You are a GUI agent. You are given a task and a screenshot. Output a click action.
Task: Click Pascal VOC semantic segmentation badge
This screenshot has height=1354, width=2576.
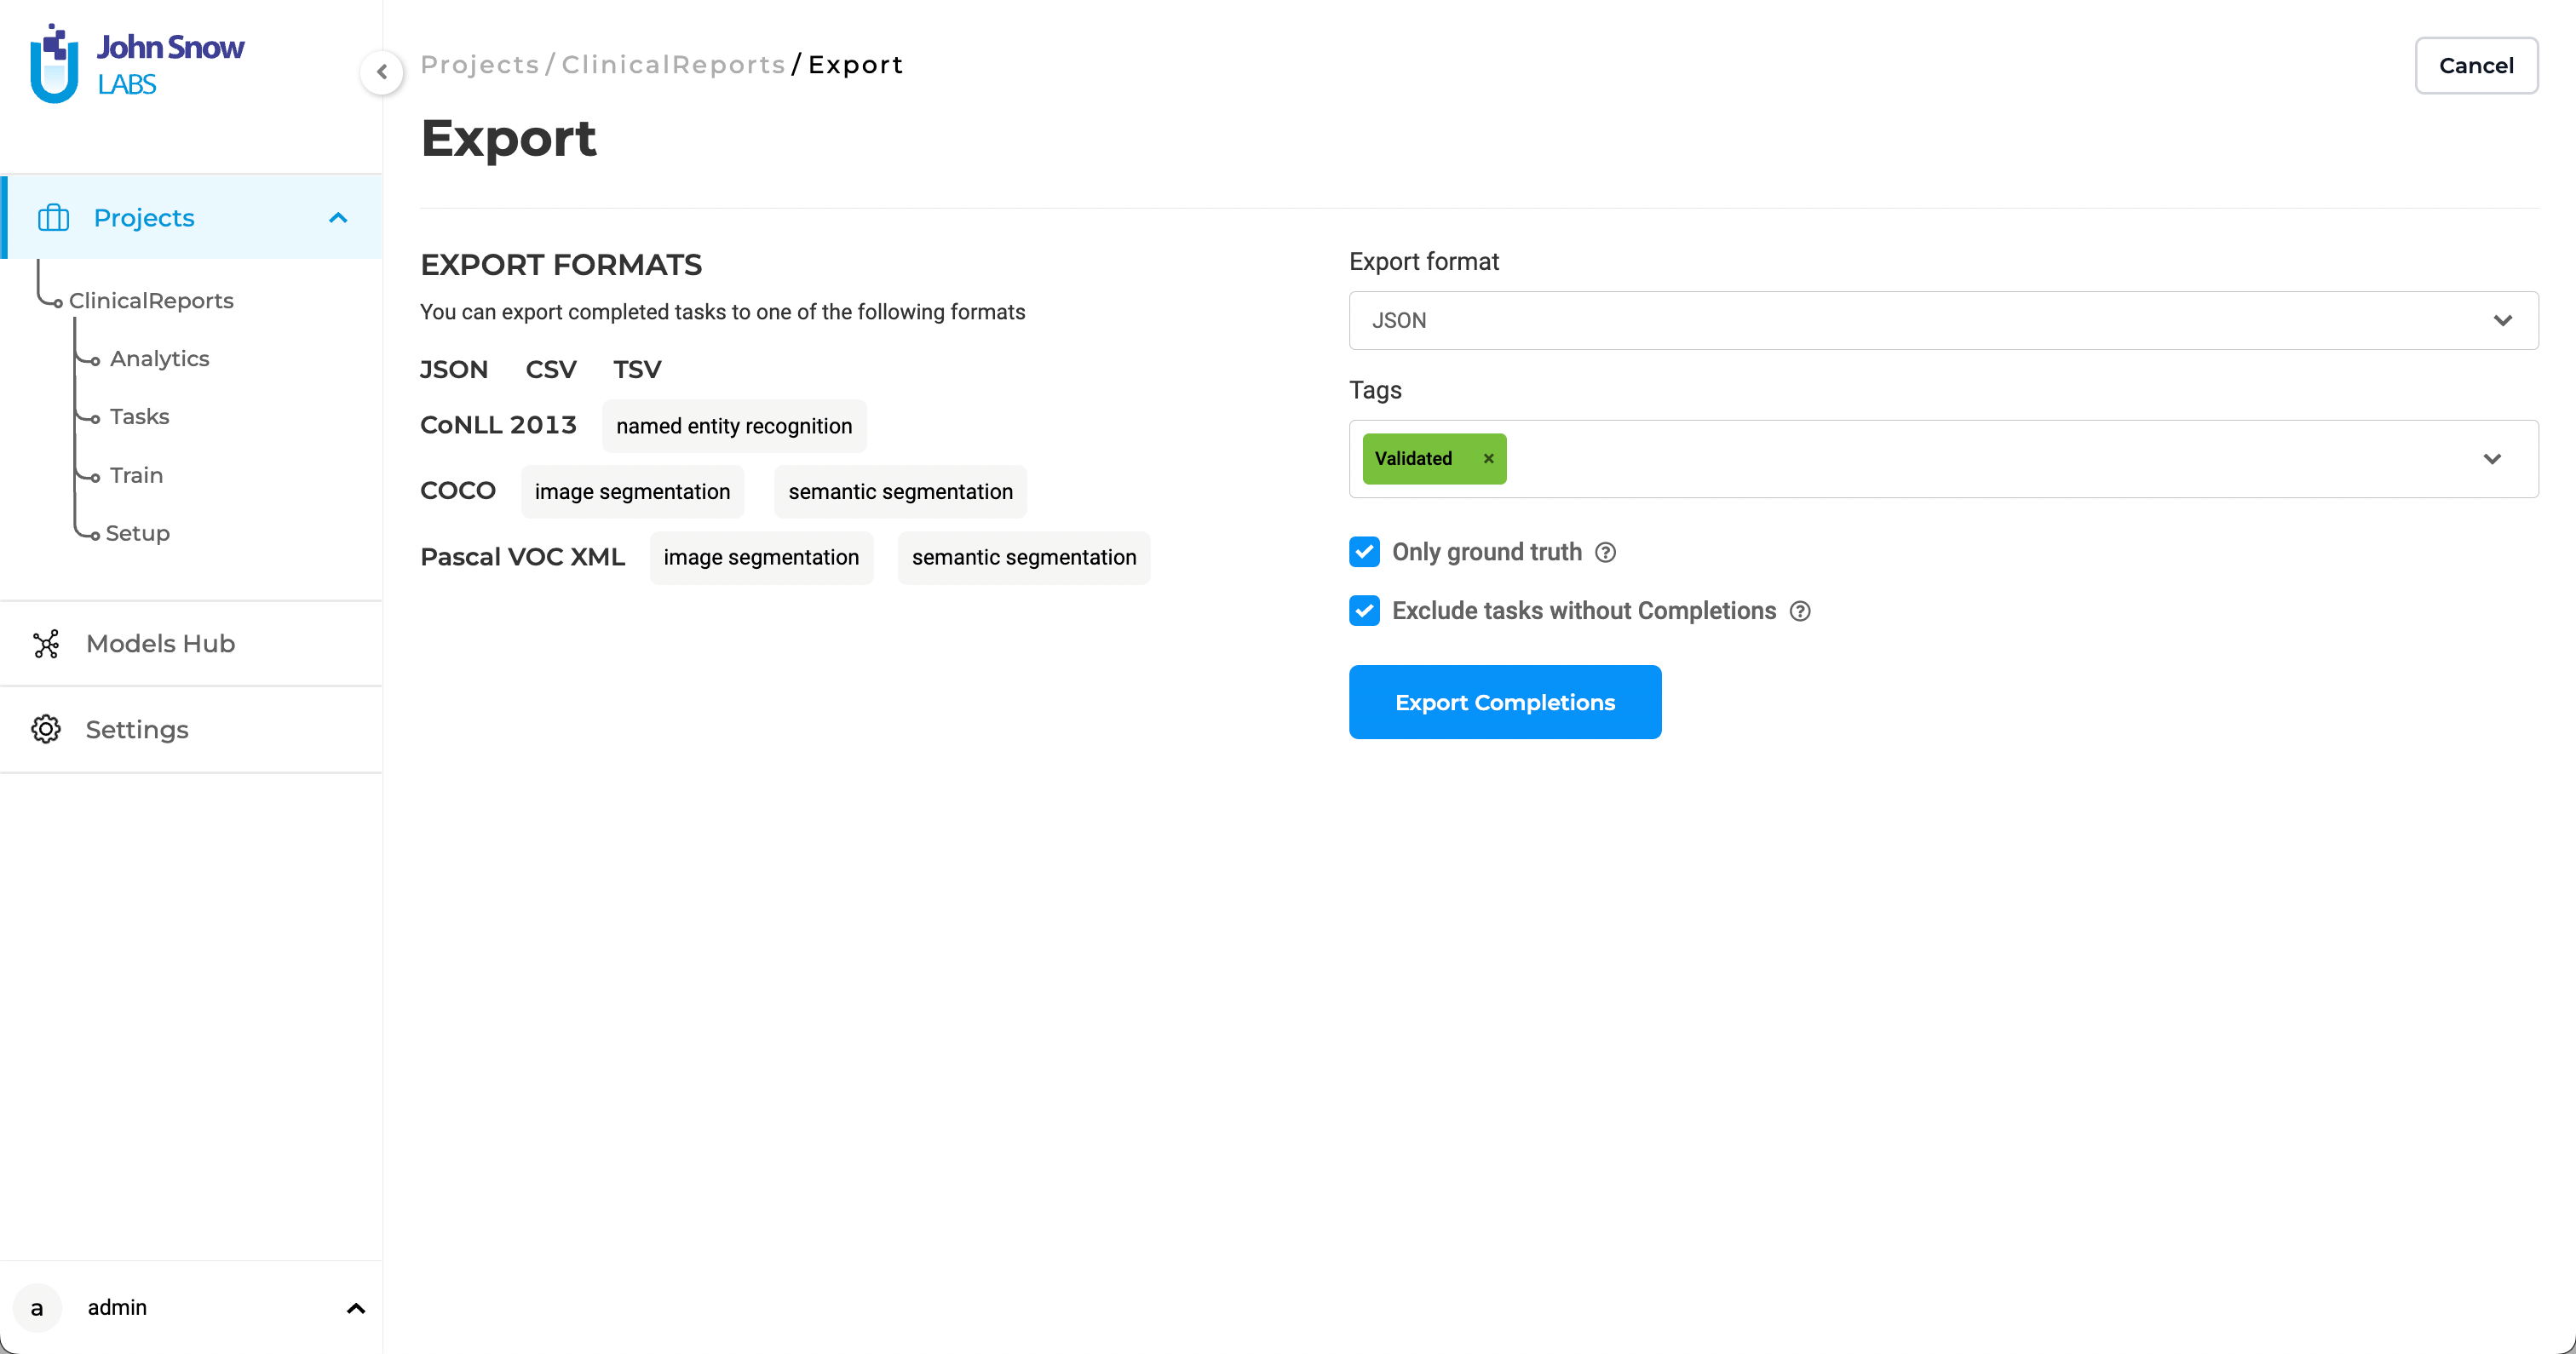click(x=1024, y=558)
